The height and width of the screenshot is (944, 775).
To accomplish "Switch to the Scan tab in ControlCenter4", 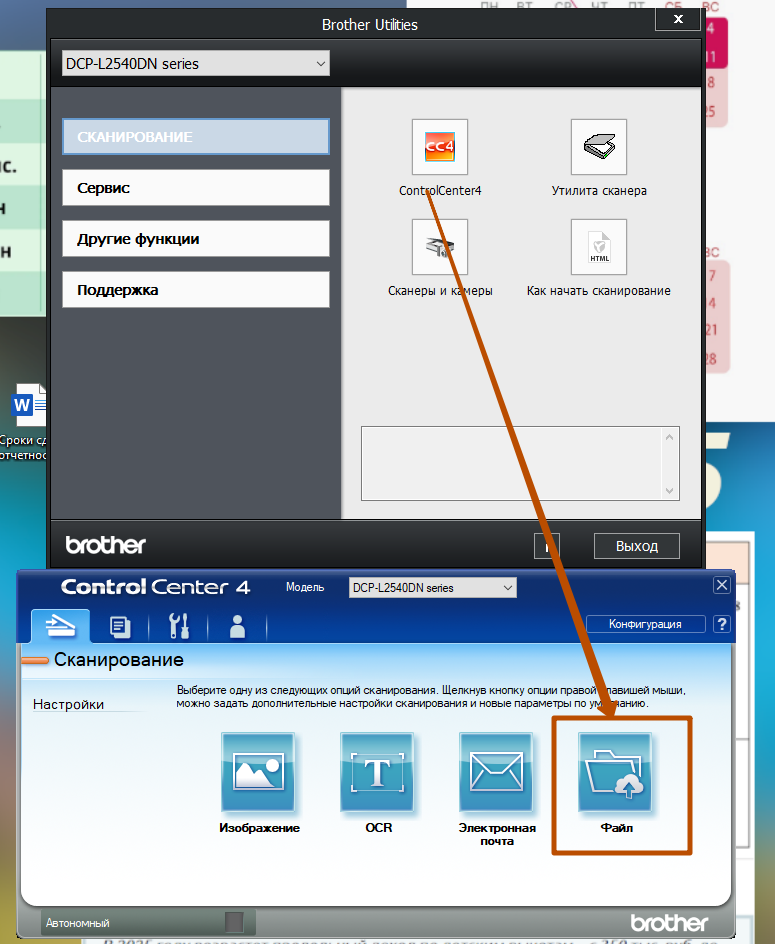I will [61, 626].
